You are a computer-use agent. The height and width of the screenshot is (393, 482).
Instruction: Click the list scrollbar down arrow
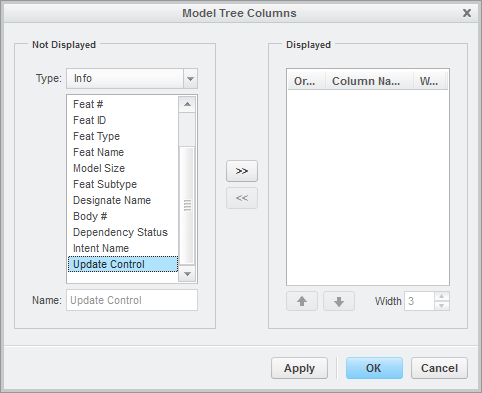click(187, 274)
